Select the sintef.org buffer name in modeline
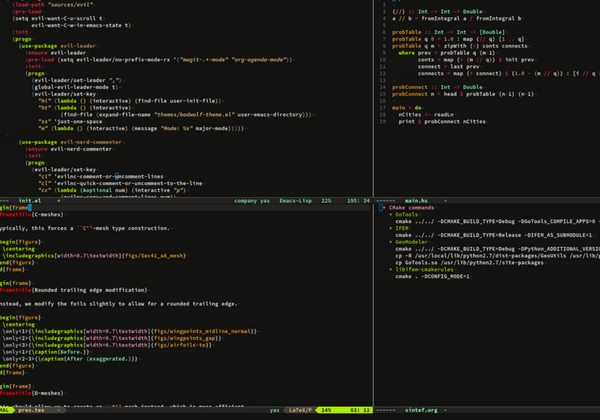The image size is (600, 420). (x=421, y=410)
